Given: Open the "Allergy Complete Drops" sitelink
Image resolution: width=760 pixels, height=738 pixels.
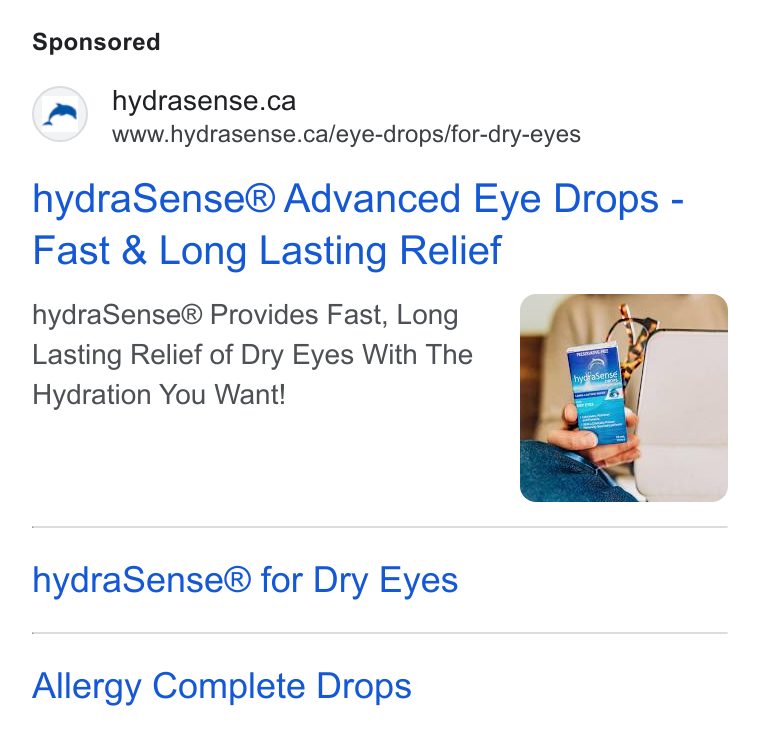Looking at the screenshot, I should pos(222,686).
